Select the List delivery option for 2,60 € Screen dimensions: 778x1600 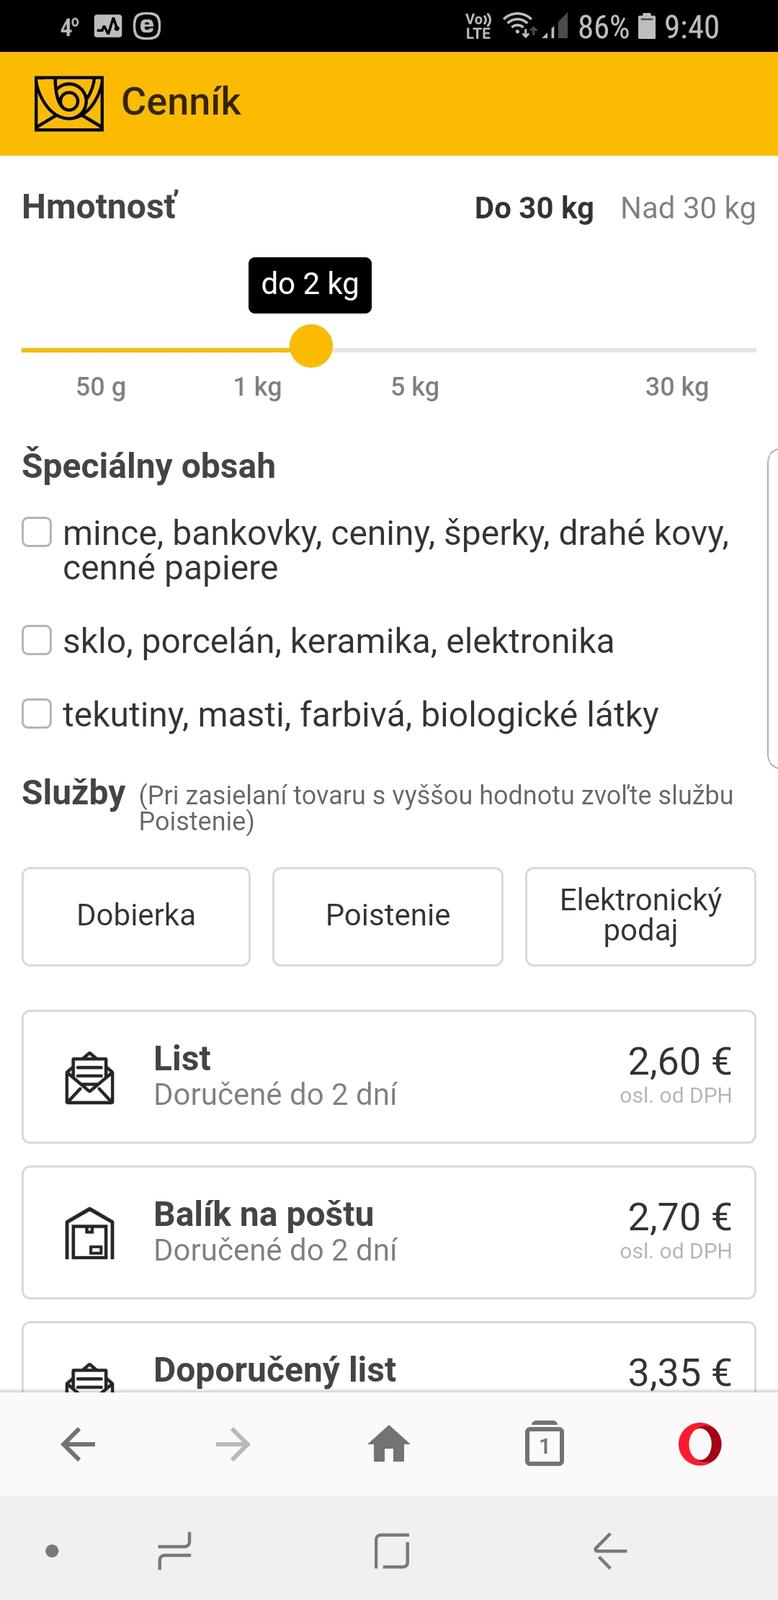[389, 1076]
